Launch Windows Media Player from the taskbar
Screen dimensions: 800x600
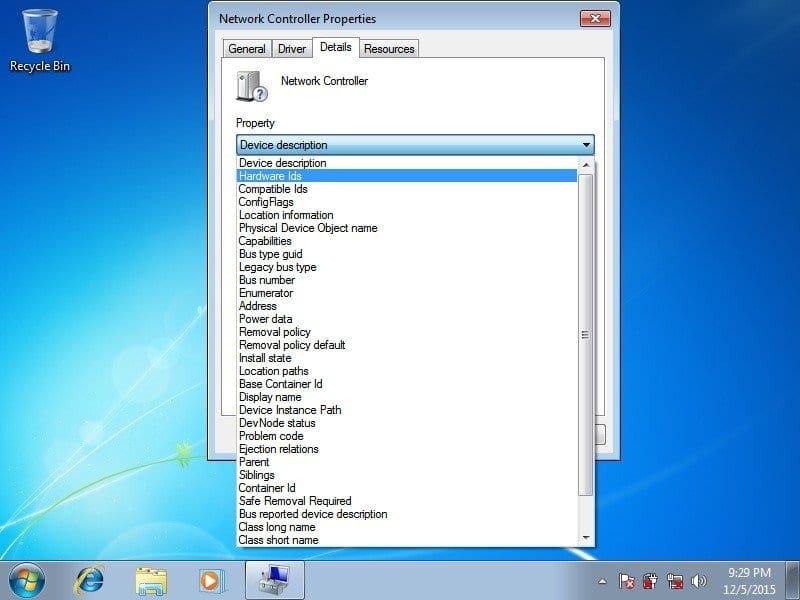click(x=211, y=581)
